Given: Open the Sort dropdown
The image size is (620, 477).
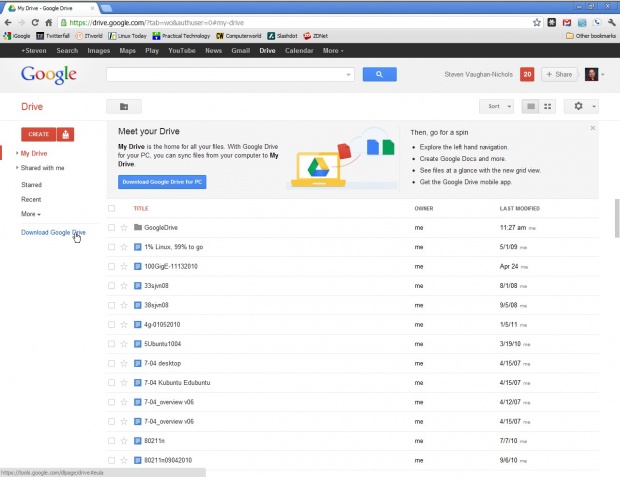Looking at the screenshot, I should 496,106.
